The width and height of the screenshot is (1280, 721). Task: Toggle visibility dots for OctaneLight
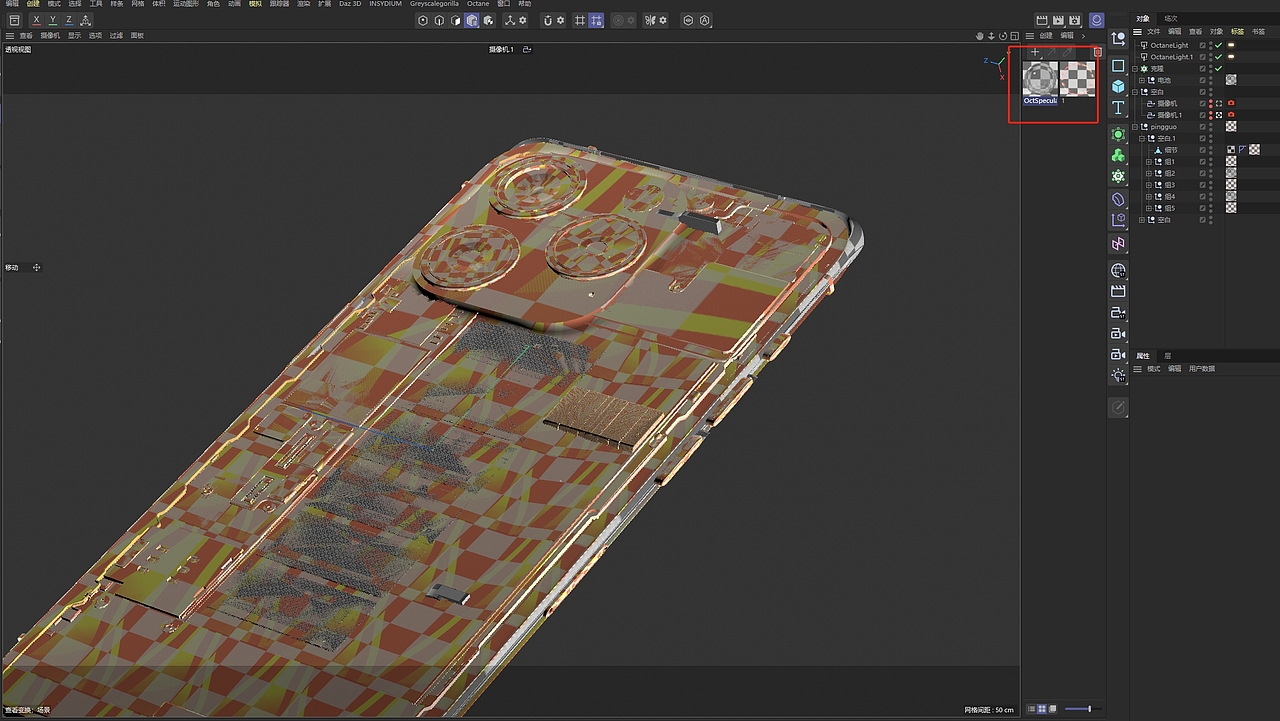pos(1211,45)
